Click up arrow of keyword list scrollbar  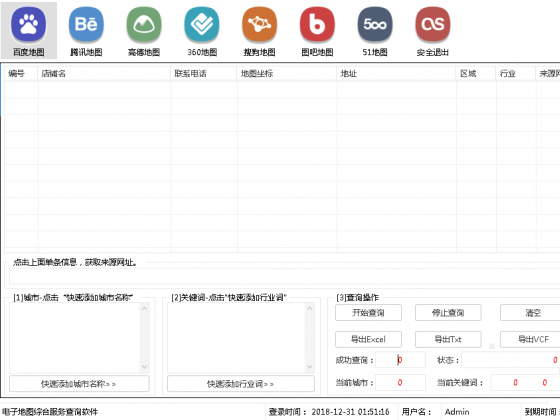[310, 308]
